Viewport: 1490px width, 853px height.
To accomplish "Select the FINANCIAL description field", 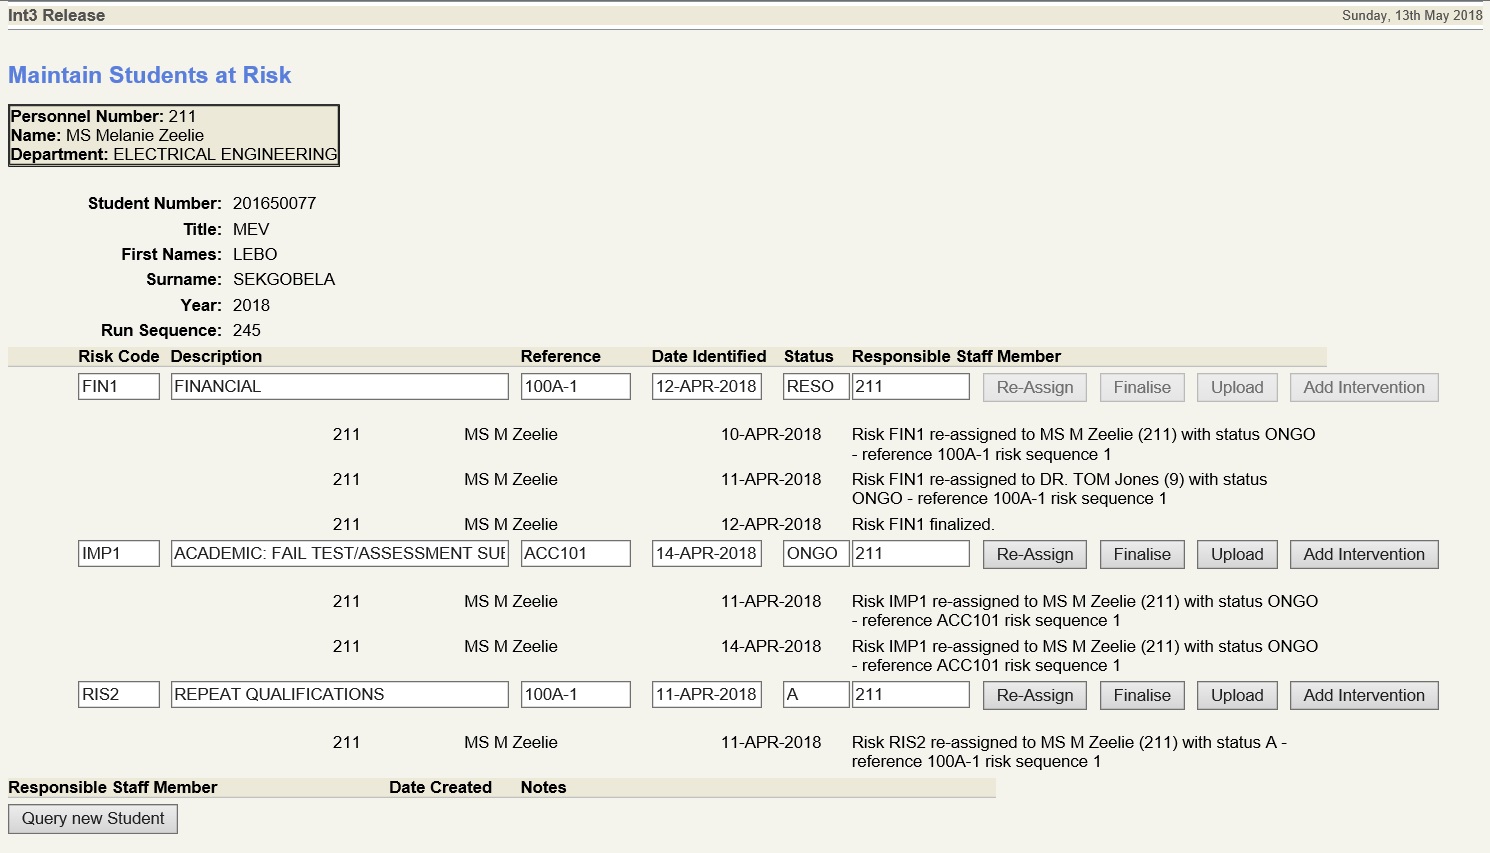I will [x=339, y=387].
